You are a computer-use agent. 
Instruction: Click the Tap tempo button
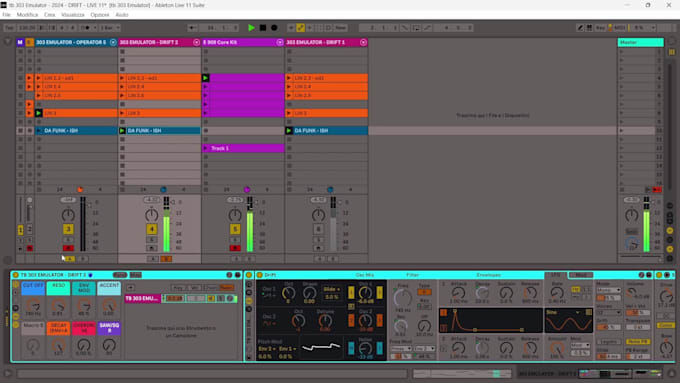coord(9,28)
